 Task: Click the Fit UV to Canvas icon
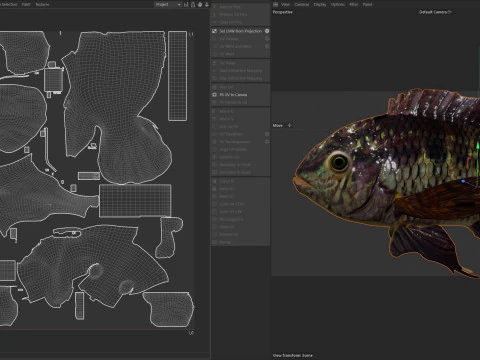214,95
